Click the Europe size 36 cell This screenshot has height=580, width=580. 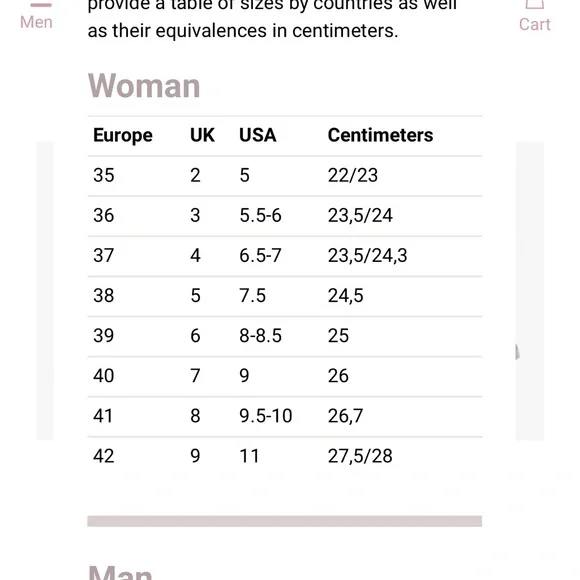[x=104, y=215]
